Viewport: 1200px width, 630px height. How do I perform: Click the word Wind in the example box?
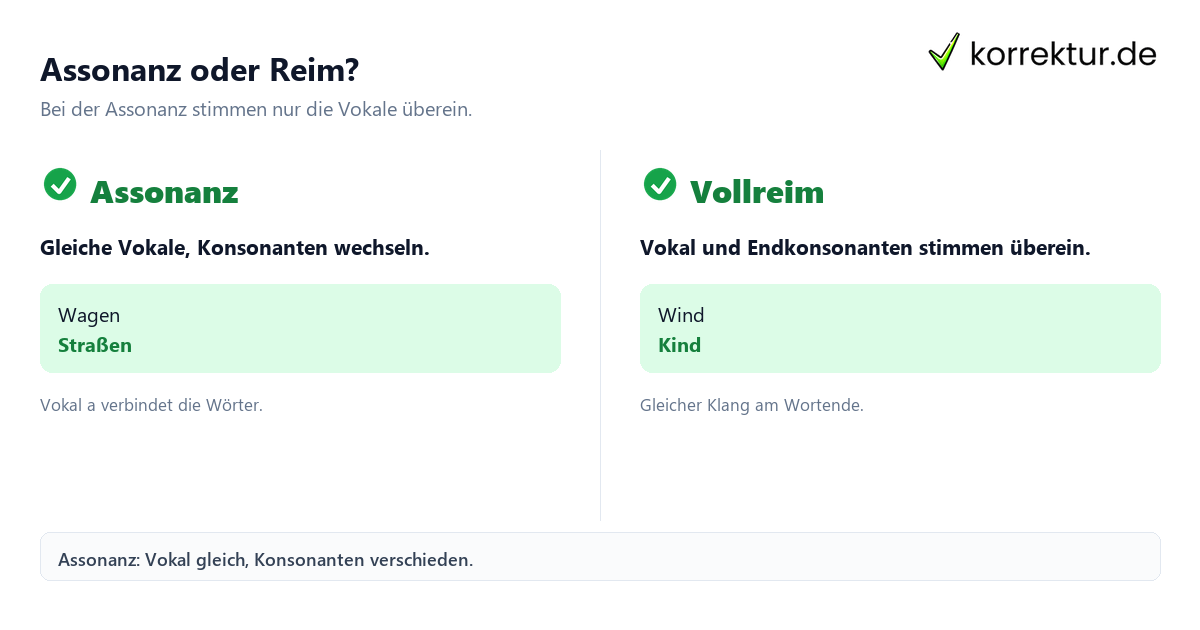(x=681, y=315)
